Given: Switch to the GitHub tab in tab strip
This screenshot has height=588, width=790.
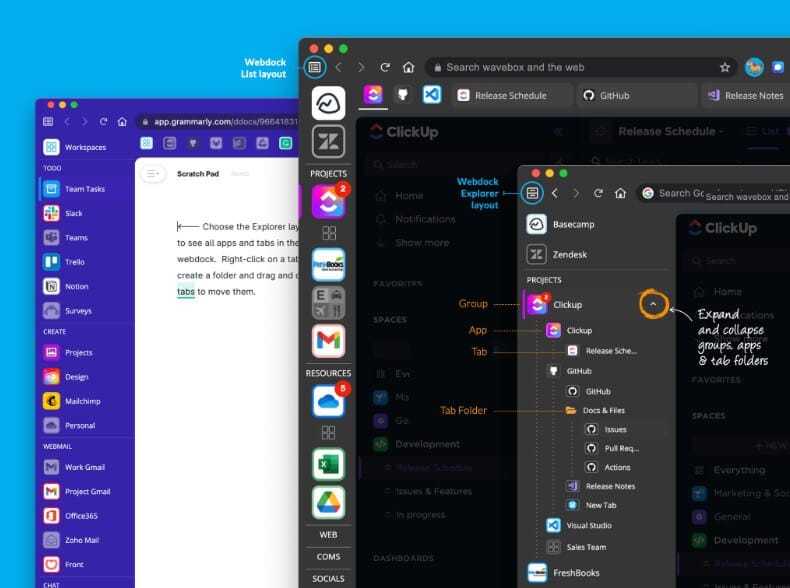Looking at the screenshot, I should (613, 95).
